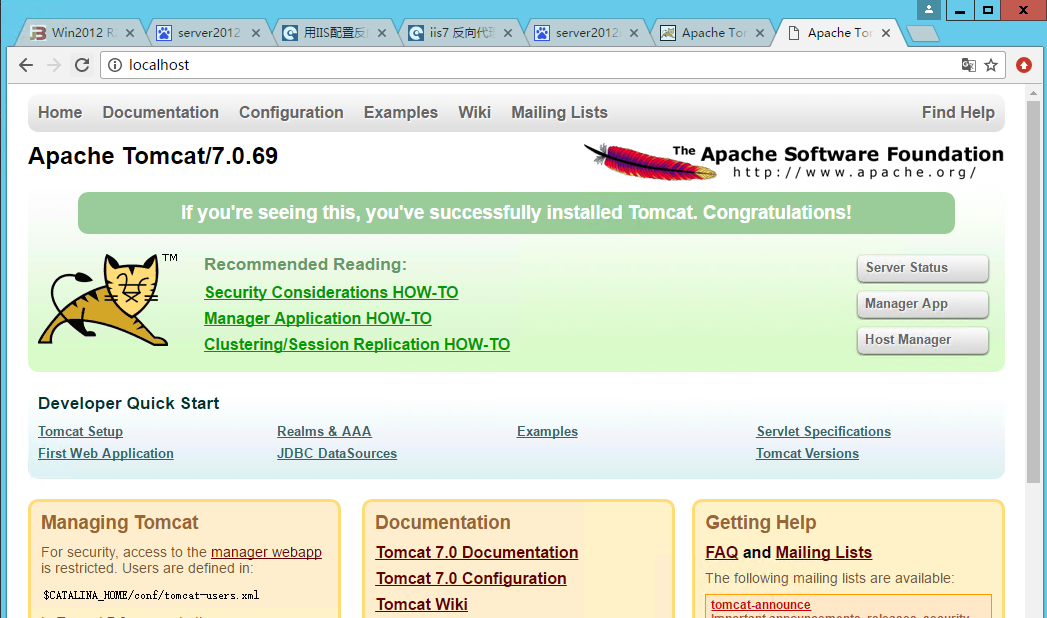The width and height of the screenshot is (1047, 618).
Task: Open the tomcat-announce mailing list link
Action: click(x=761, y=605)
